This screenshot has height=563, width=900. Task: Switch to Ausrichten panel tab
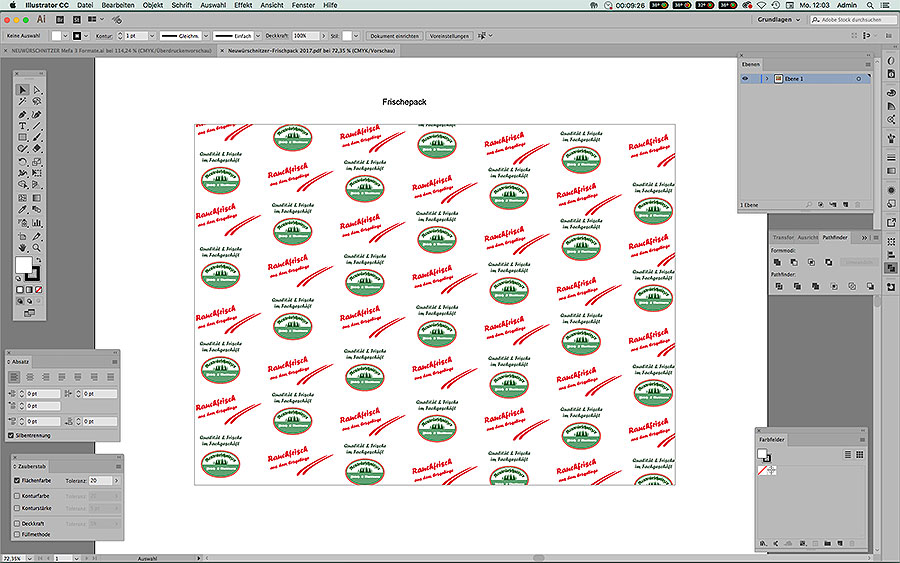coord(808,238)
